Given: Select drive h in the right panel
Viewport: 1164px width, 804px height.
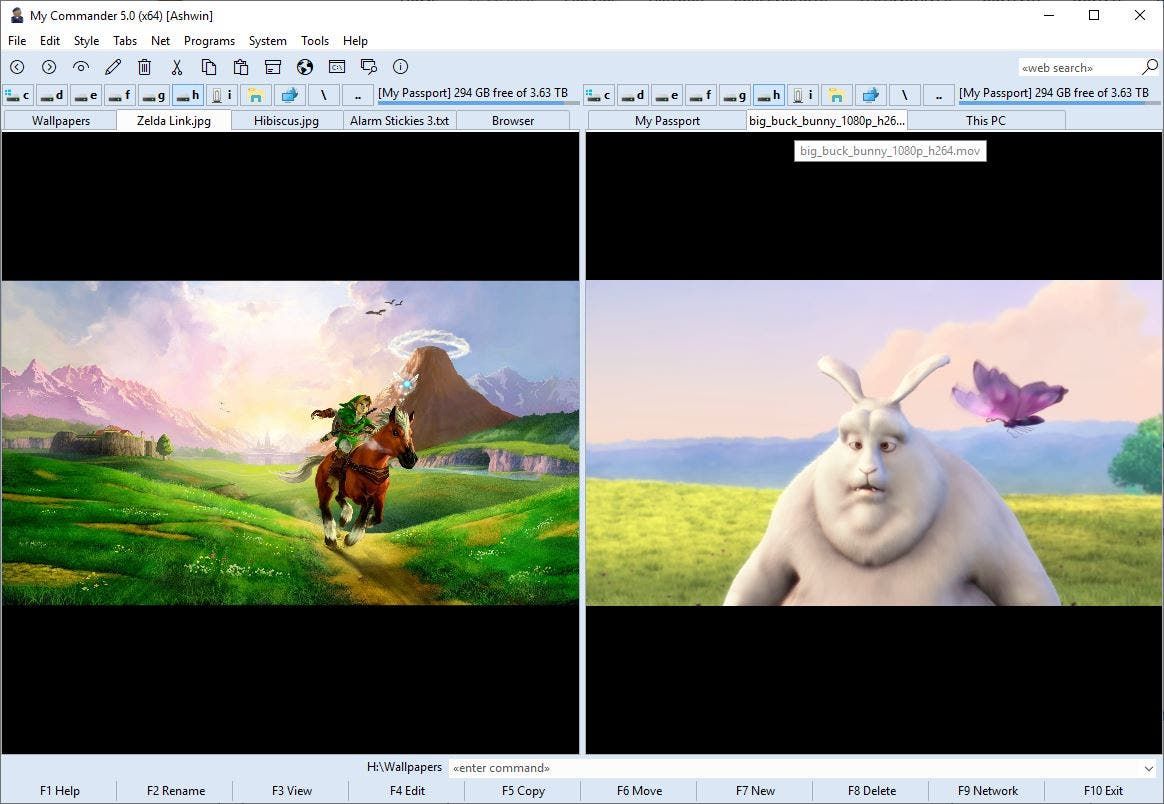Looking at the screenshot, I should (x=769, y=94).
